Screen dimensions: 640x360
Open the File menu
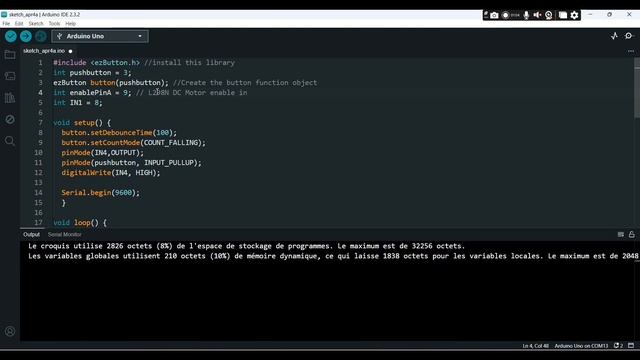(6, 24)
